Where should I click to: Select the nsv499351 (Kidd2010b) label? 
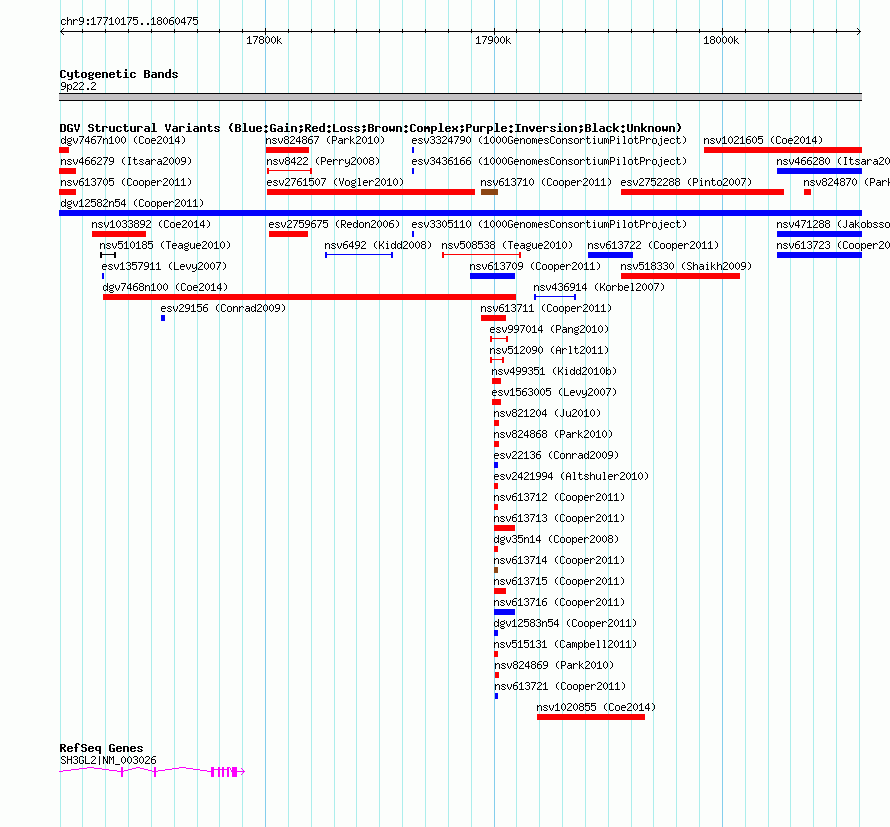tap(554, 371)
